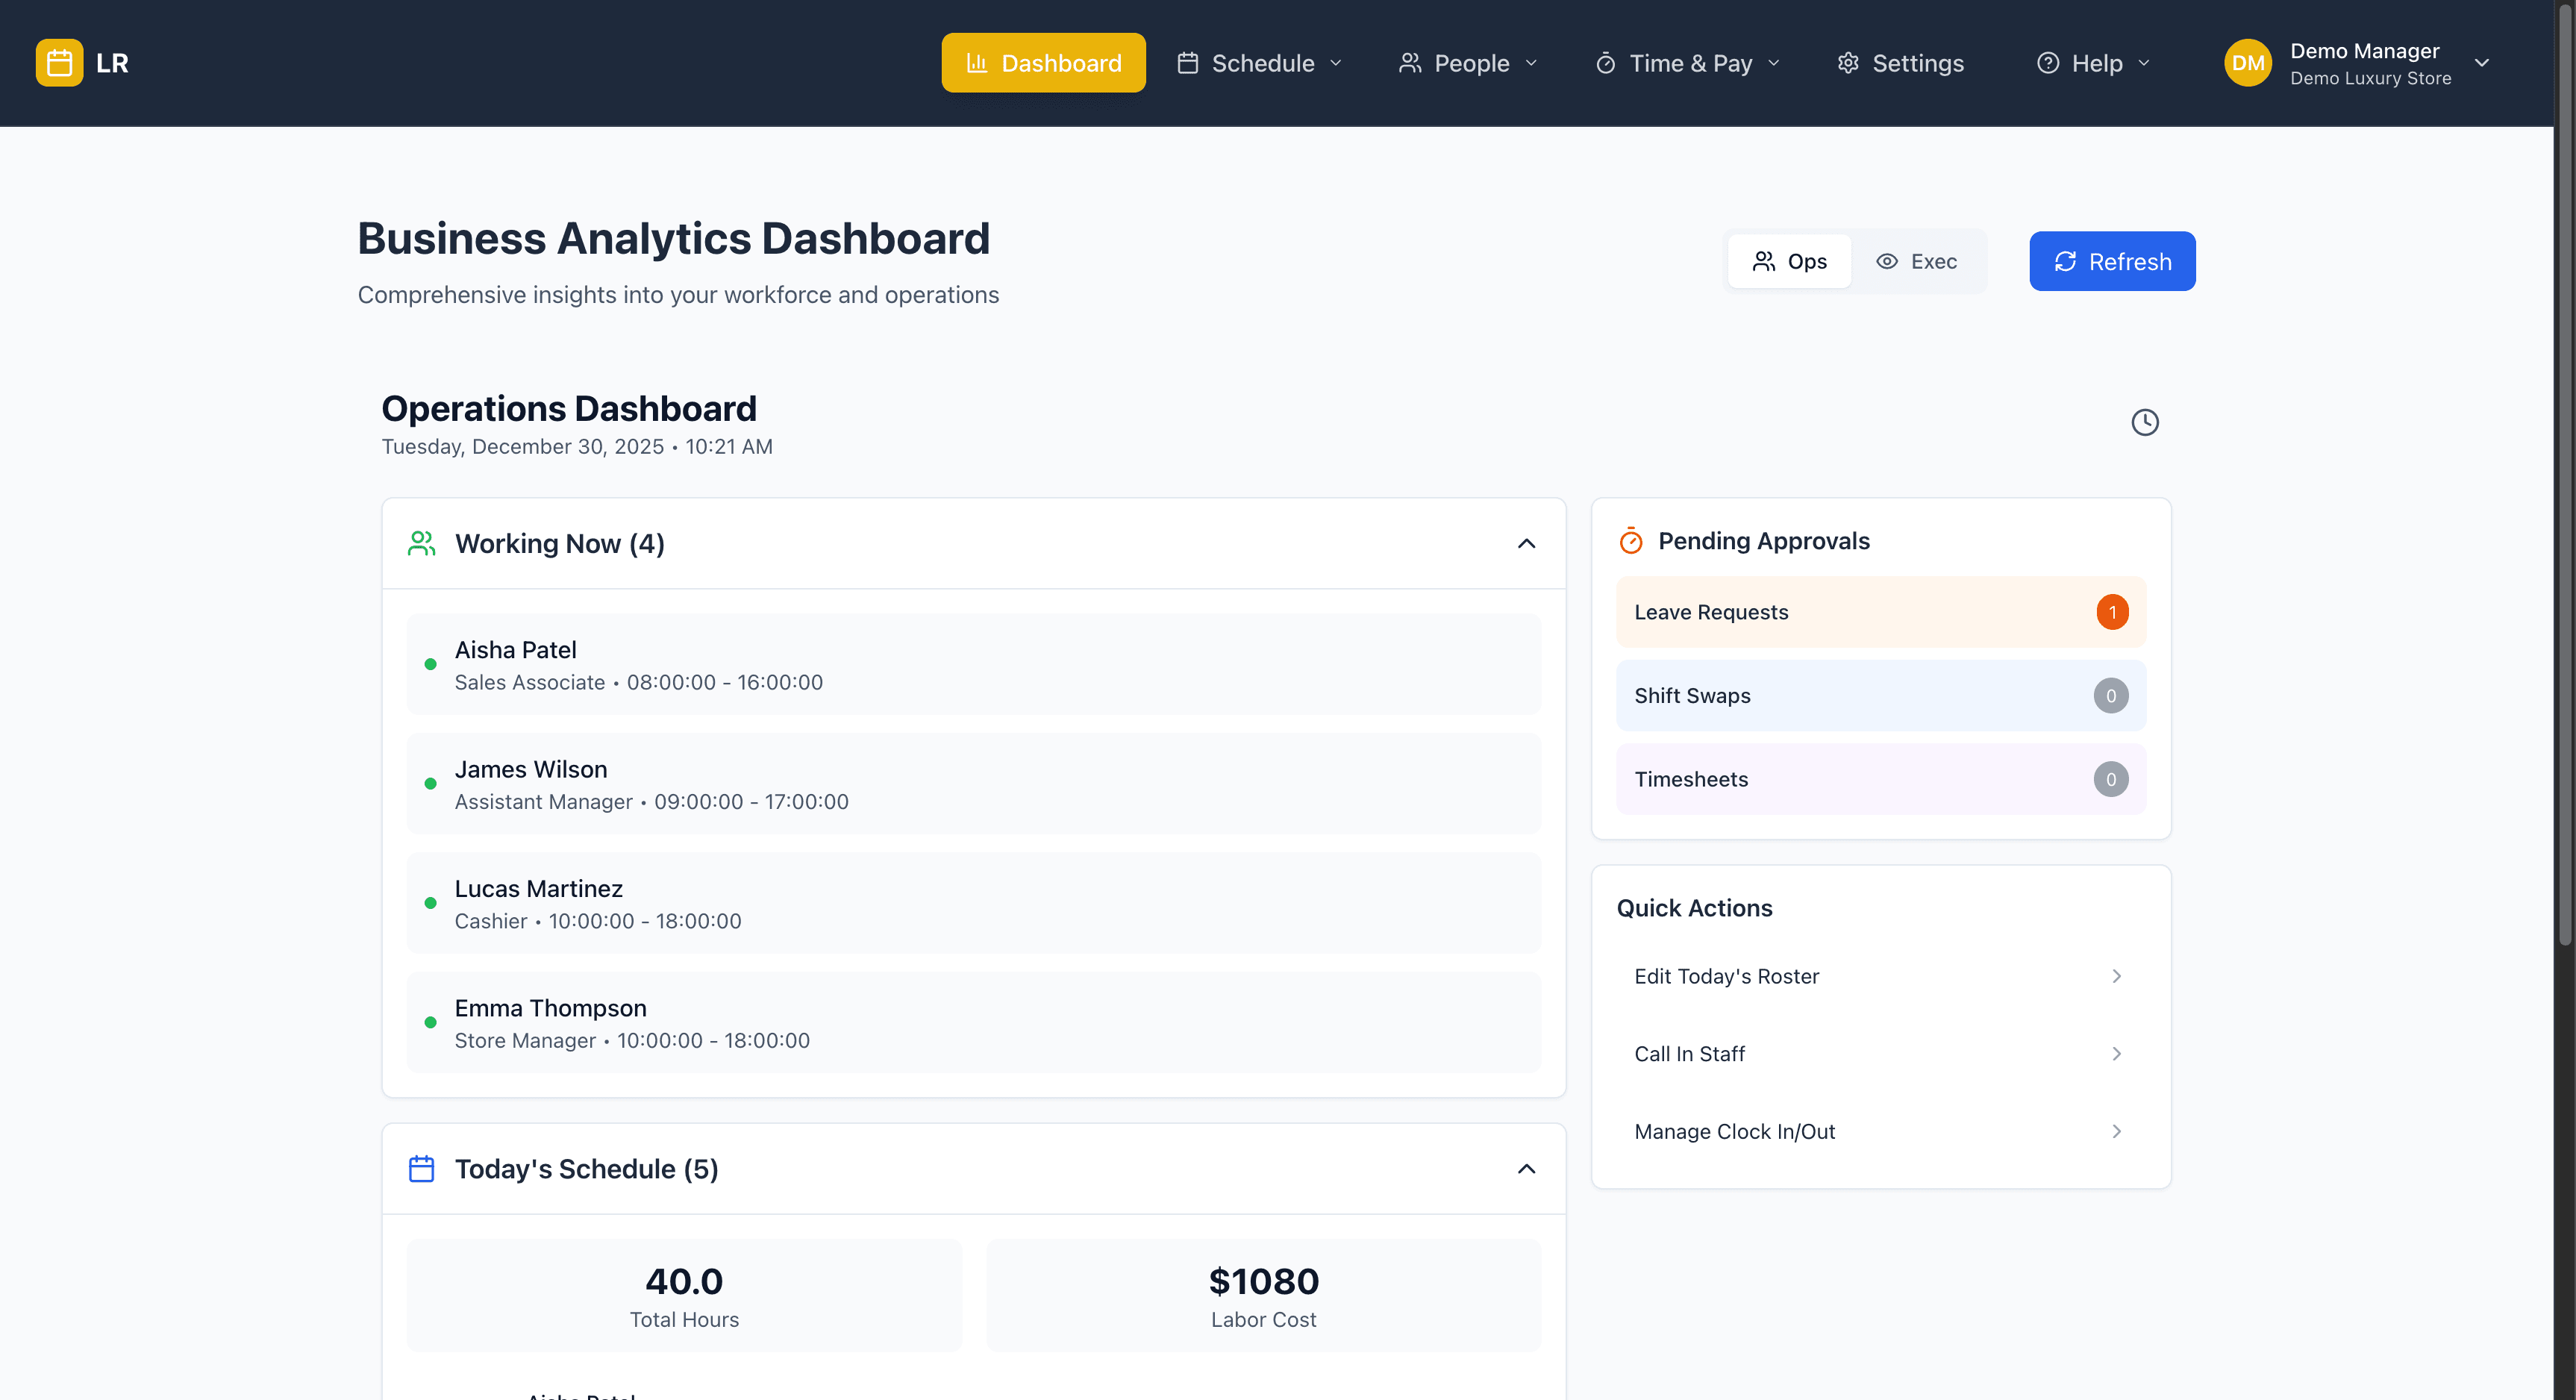
Task: Select the clock history icon near Operations Dashboard
Action: tap(2144, 422)
